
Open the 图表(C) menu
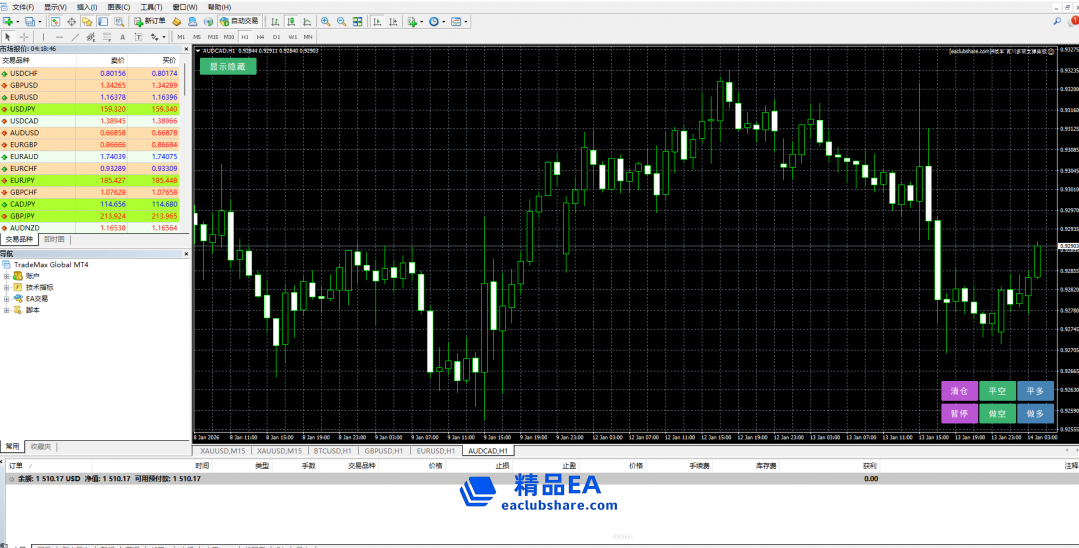(x=118, y=7)
